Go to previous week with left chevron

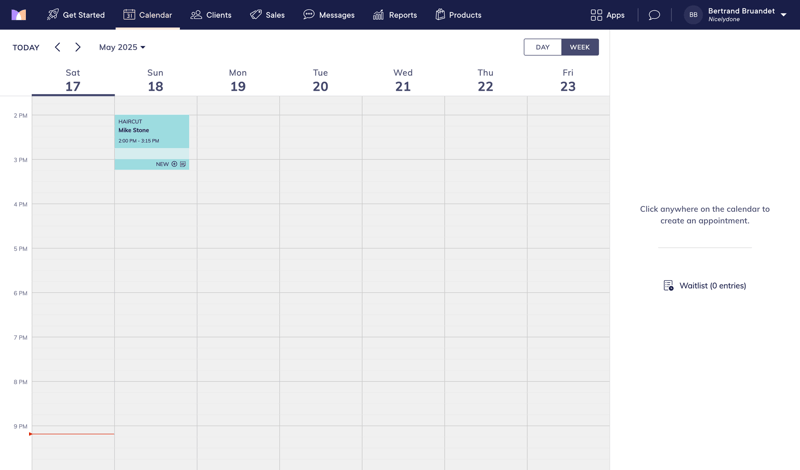coord(57,47)
